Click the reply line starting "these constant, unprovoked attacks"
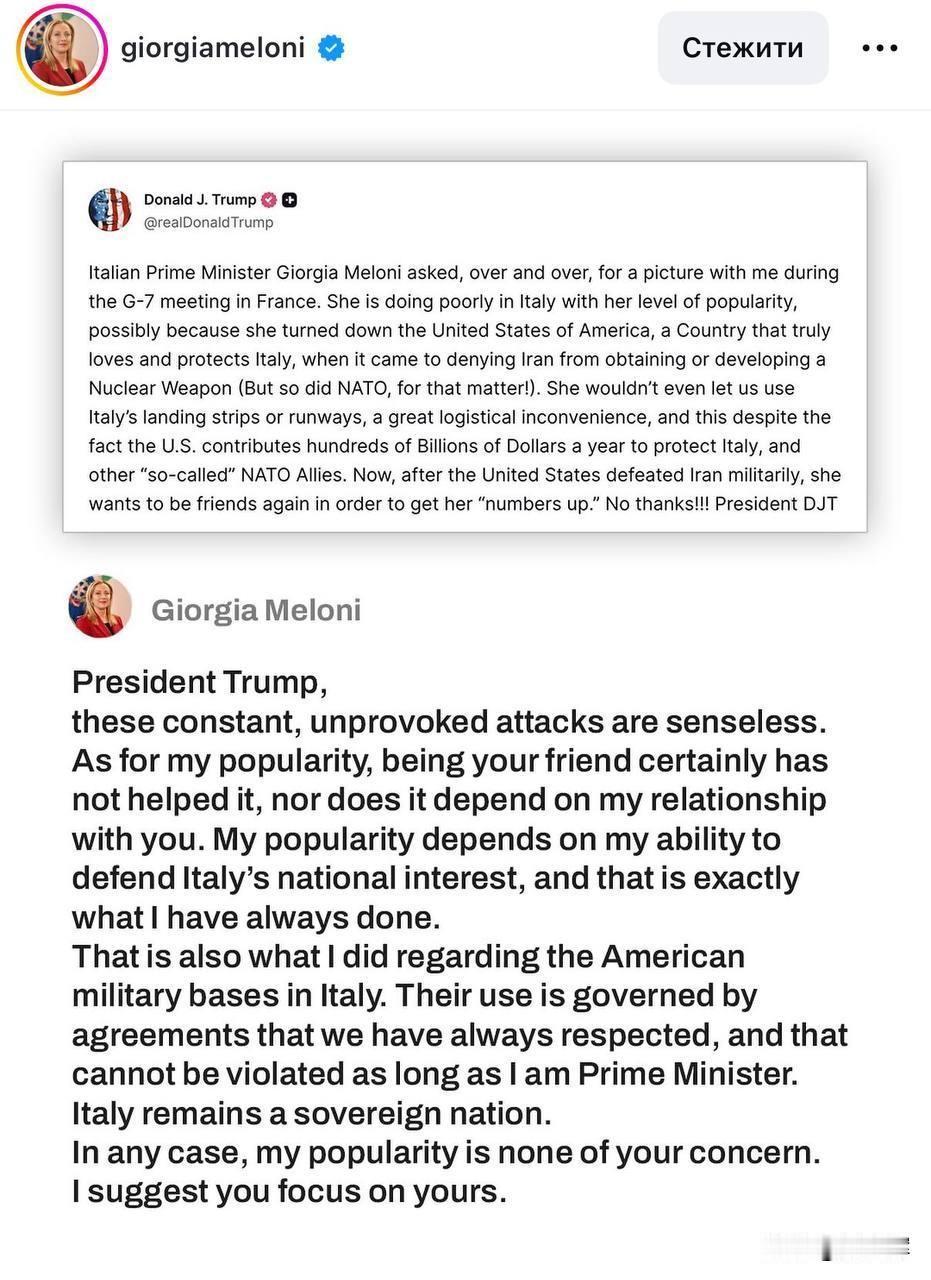This screenshot has width=931, height=1280. 449,721
